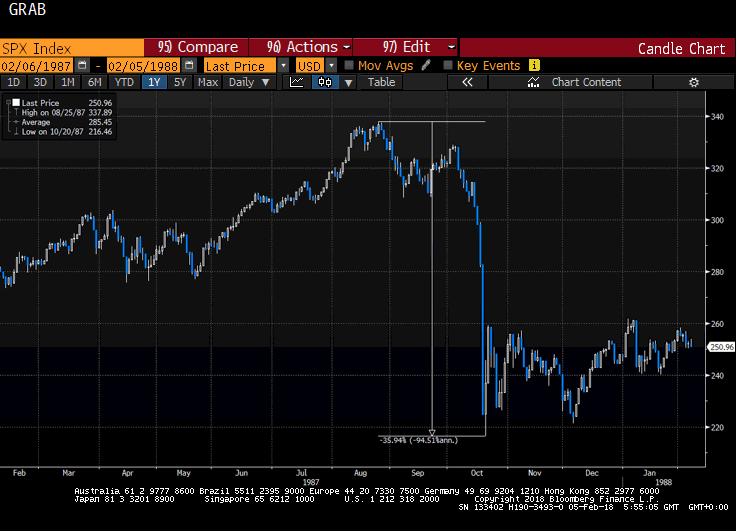Viewport: 736px width, 531px height.
Task: Click the 220 y-axis label
Action: [x=717, y=428]
